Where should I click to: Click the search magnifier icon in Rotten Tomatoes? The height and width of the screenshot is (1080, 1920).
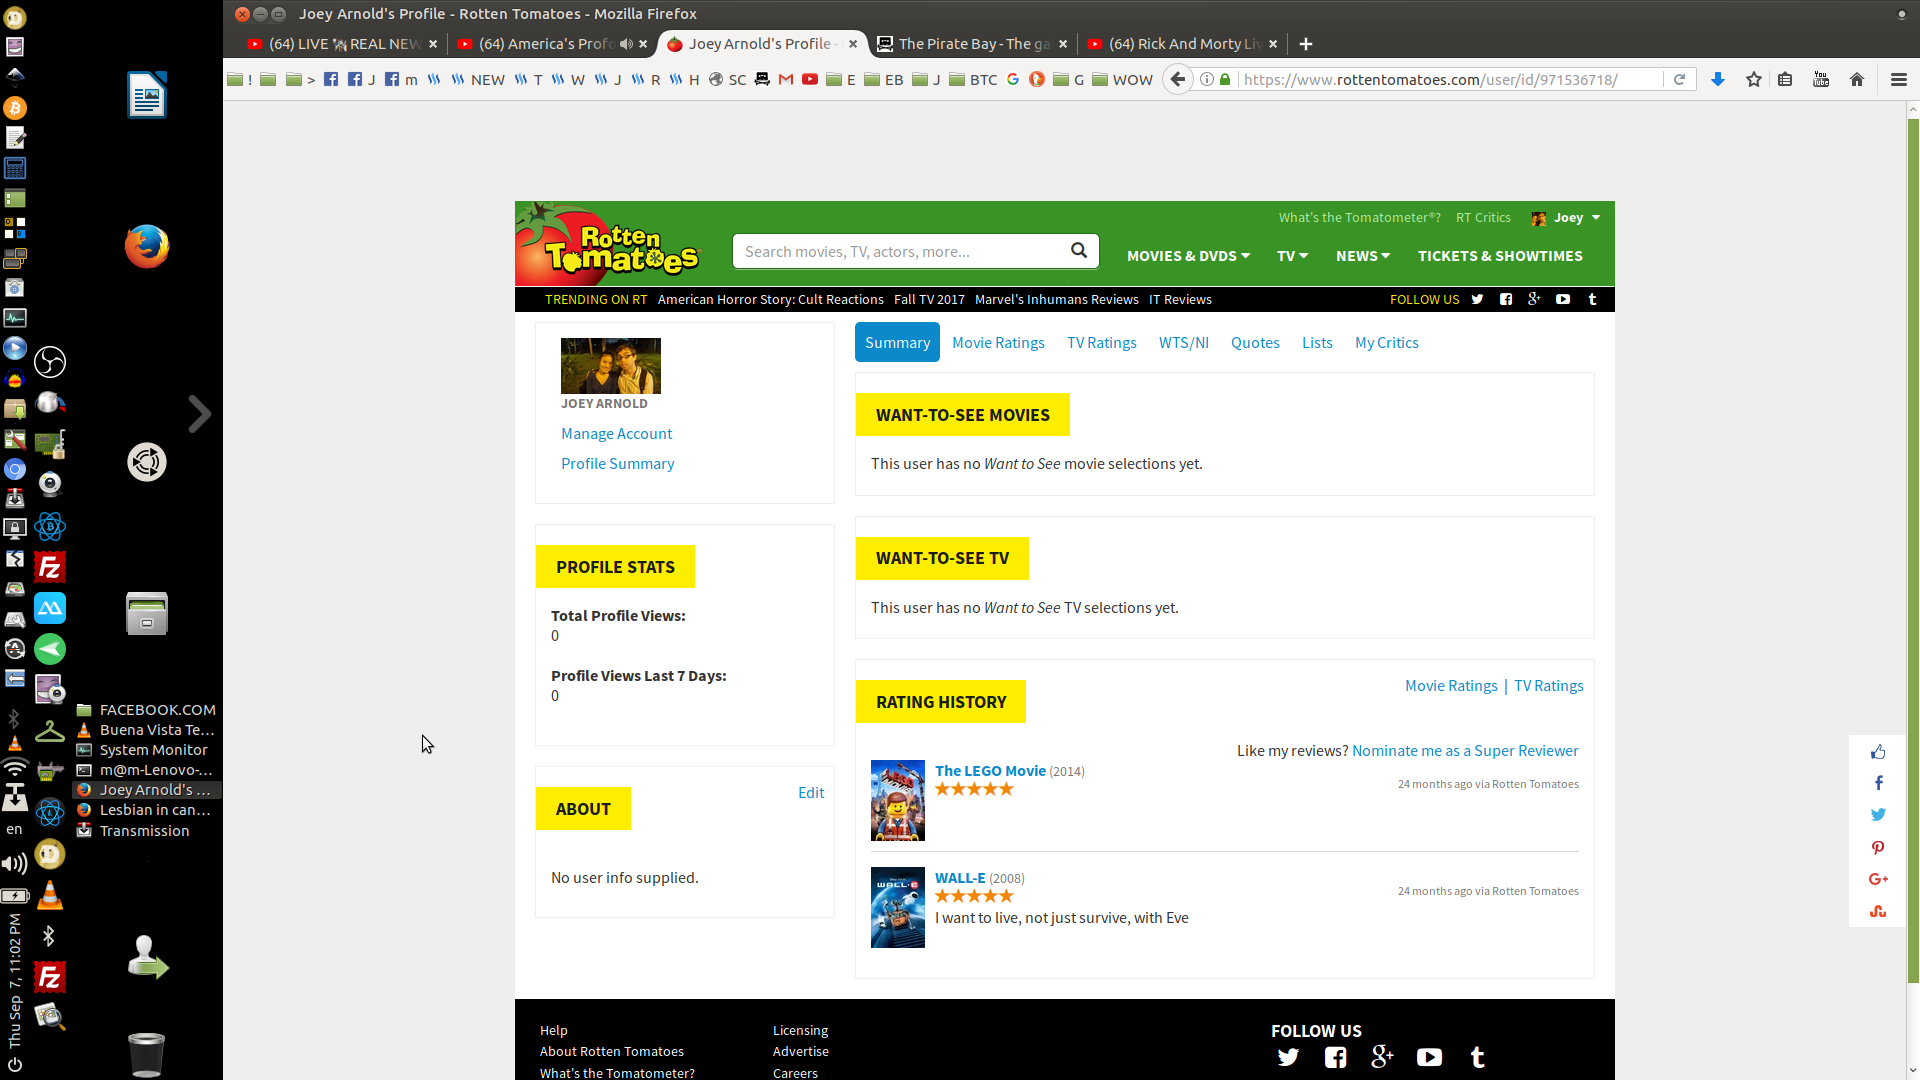(1078, 251)
